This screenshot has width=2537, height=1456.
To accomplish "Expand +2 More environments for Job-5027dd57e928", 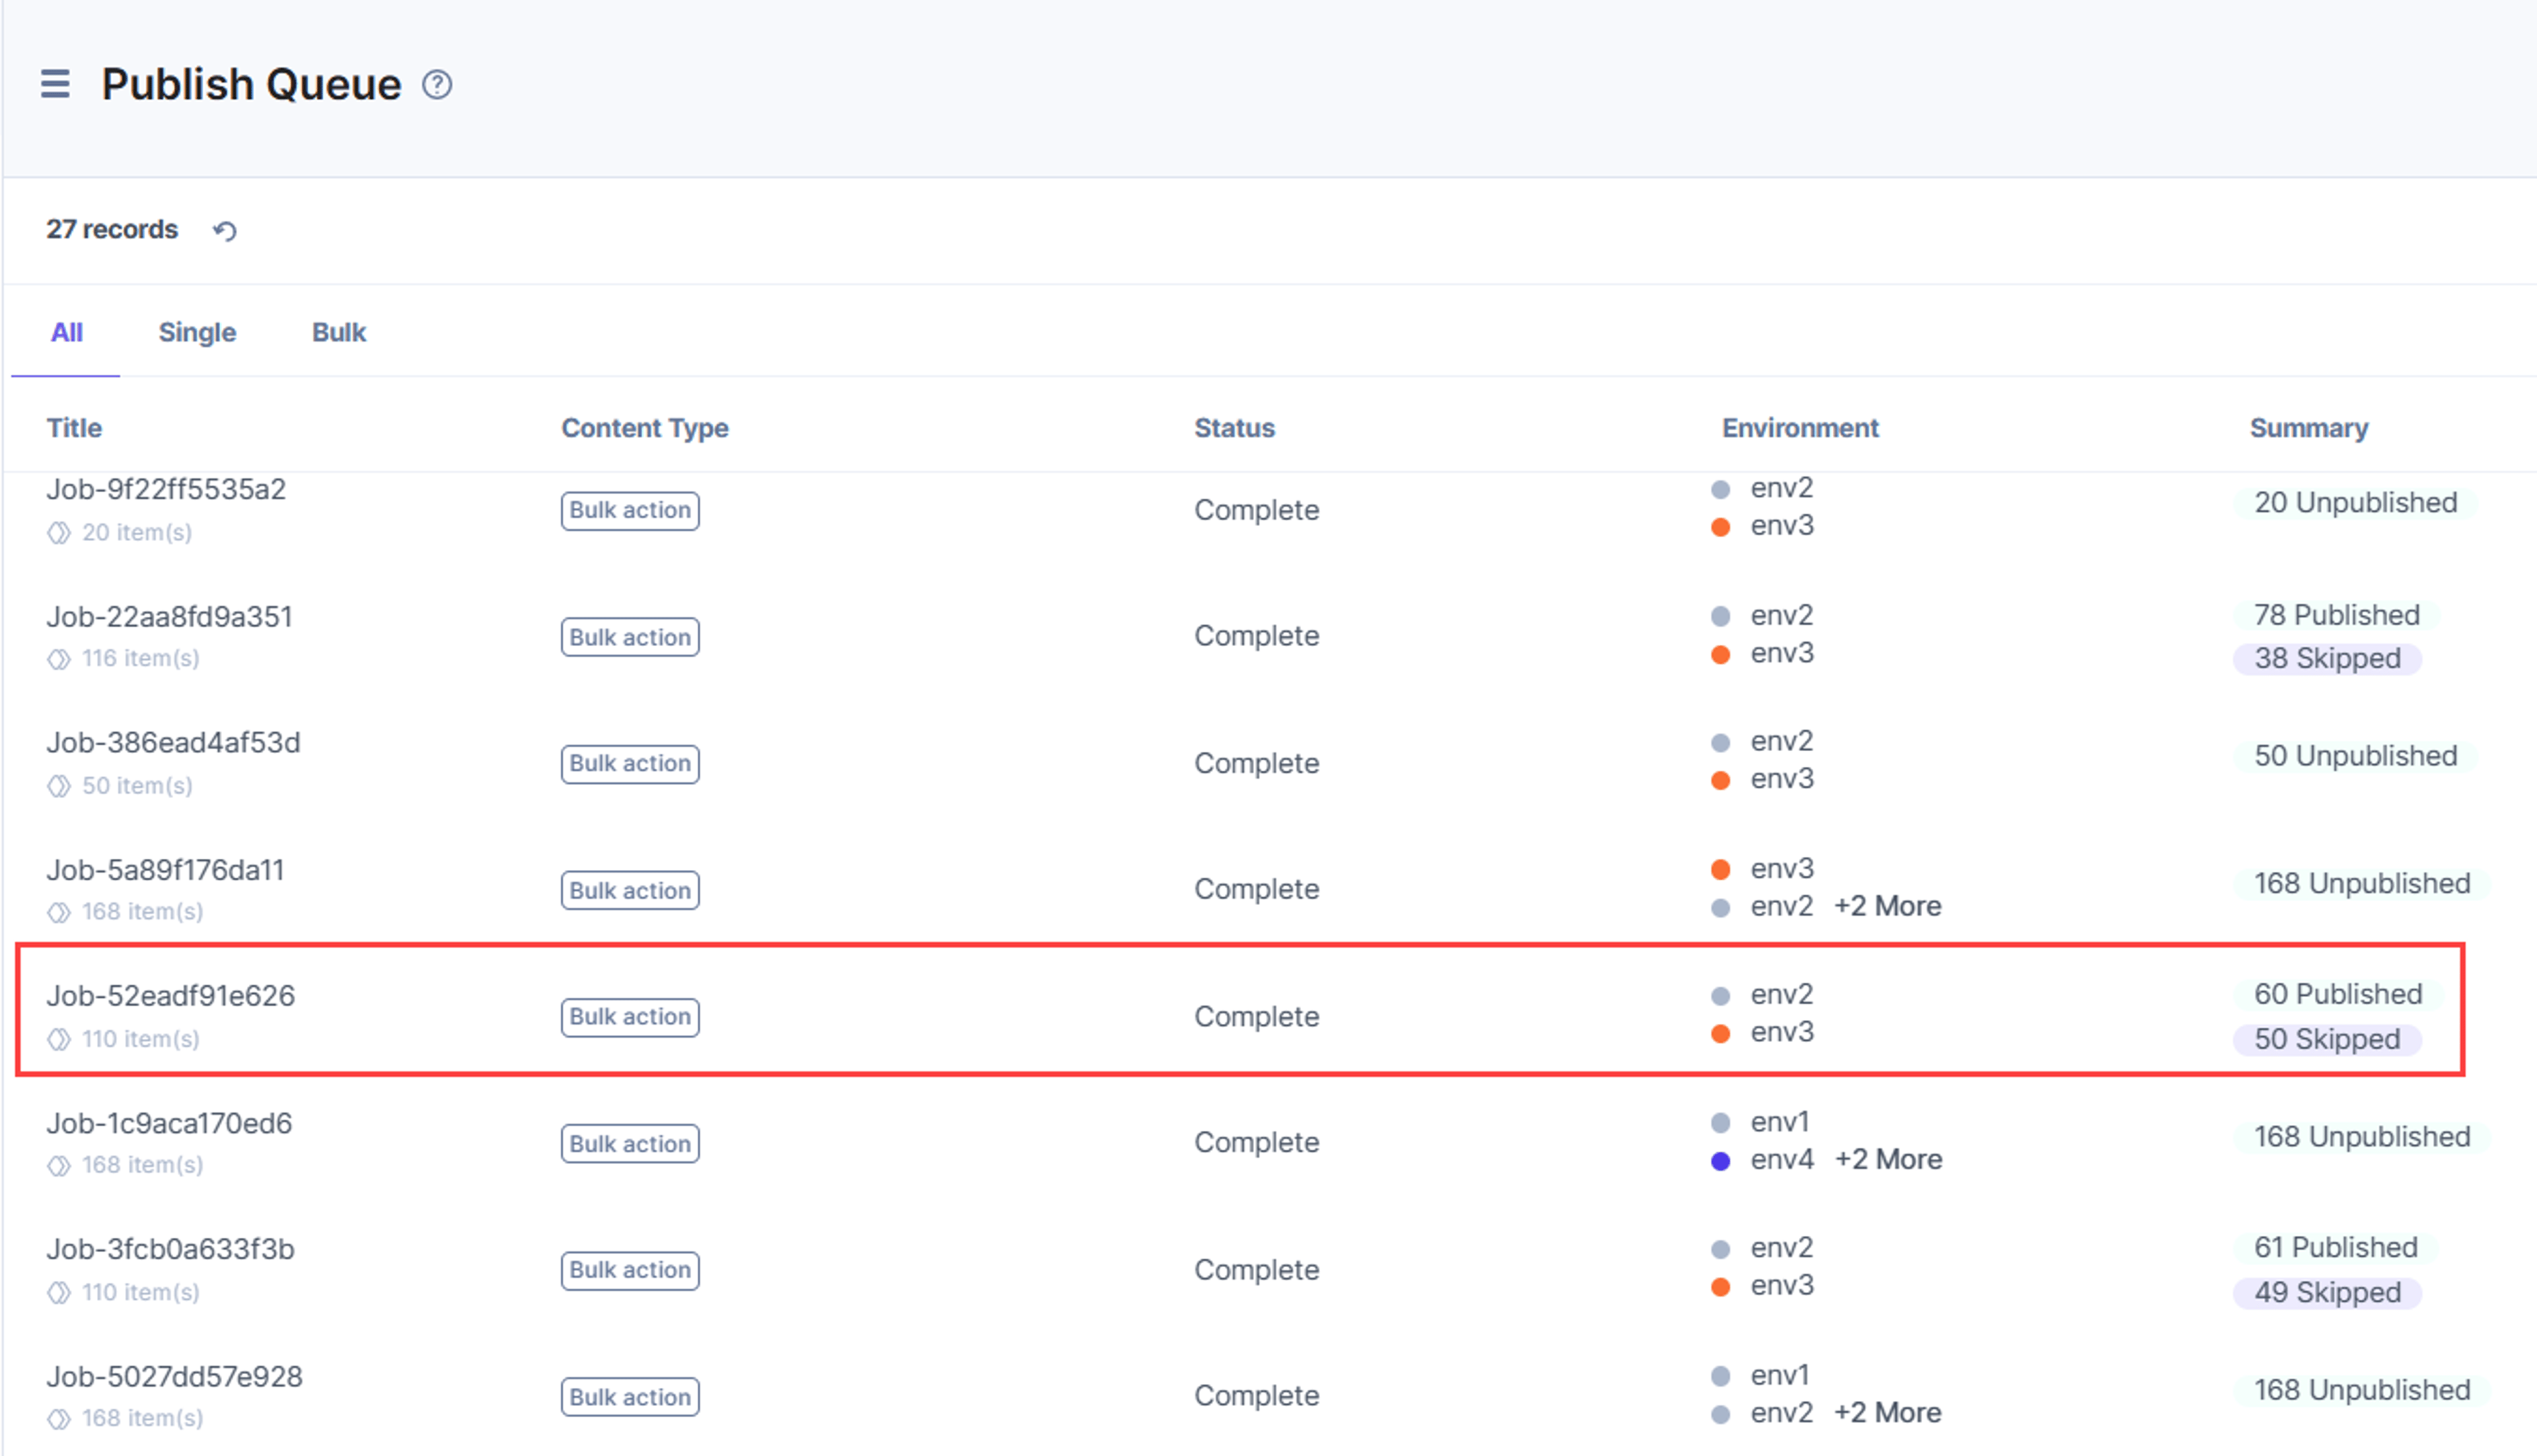I will click(x=1887, y=1413).
